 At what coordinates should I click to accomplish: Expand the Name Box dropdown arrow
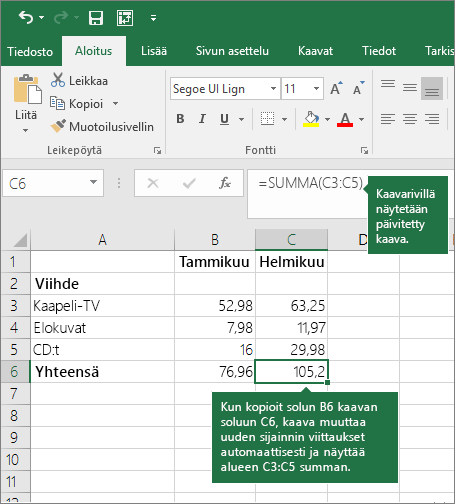tap(93, 182)
